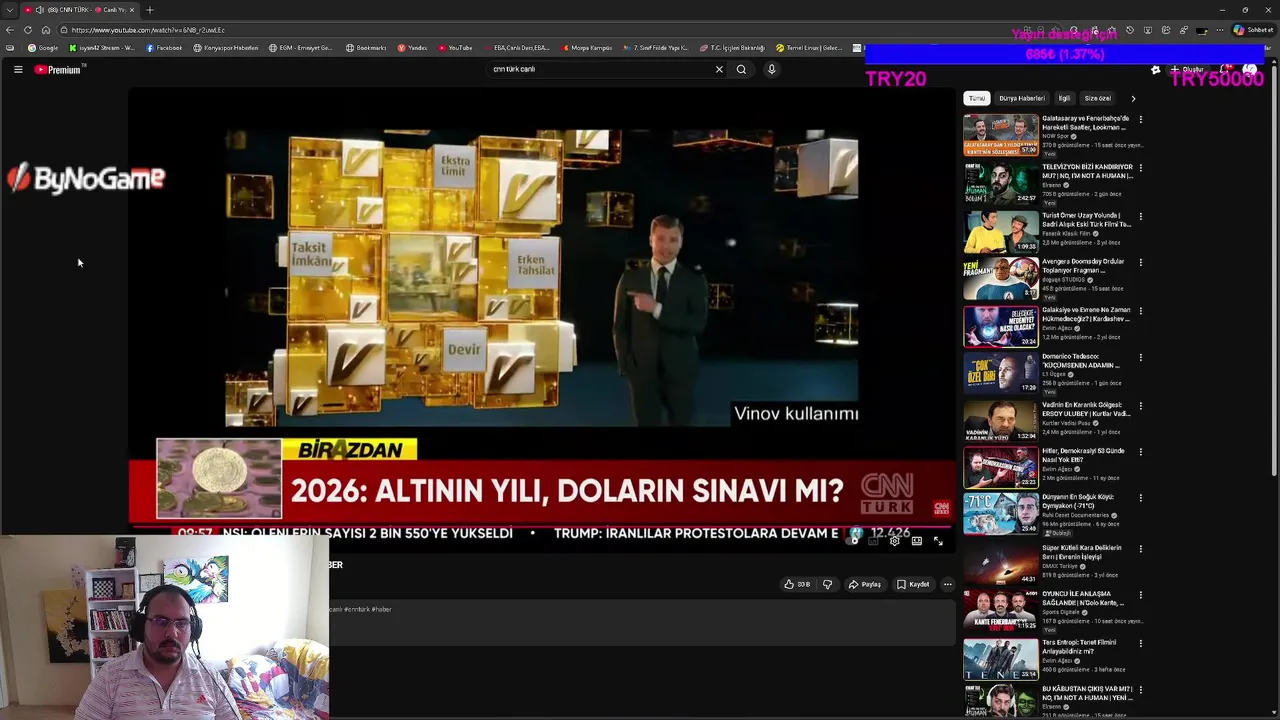Open the Domenico Tedesco video
Viewport: 1280px width, 720px height.
(x=1001, y=373)
